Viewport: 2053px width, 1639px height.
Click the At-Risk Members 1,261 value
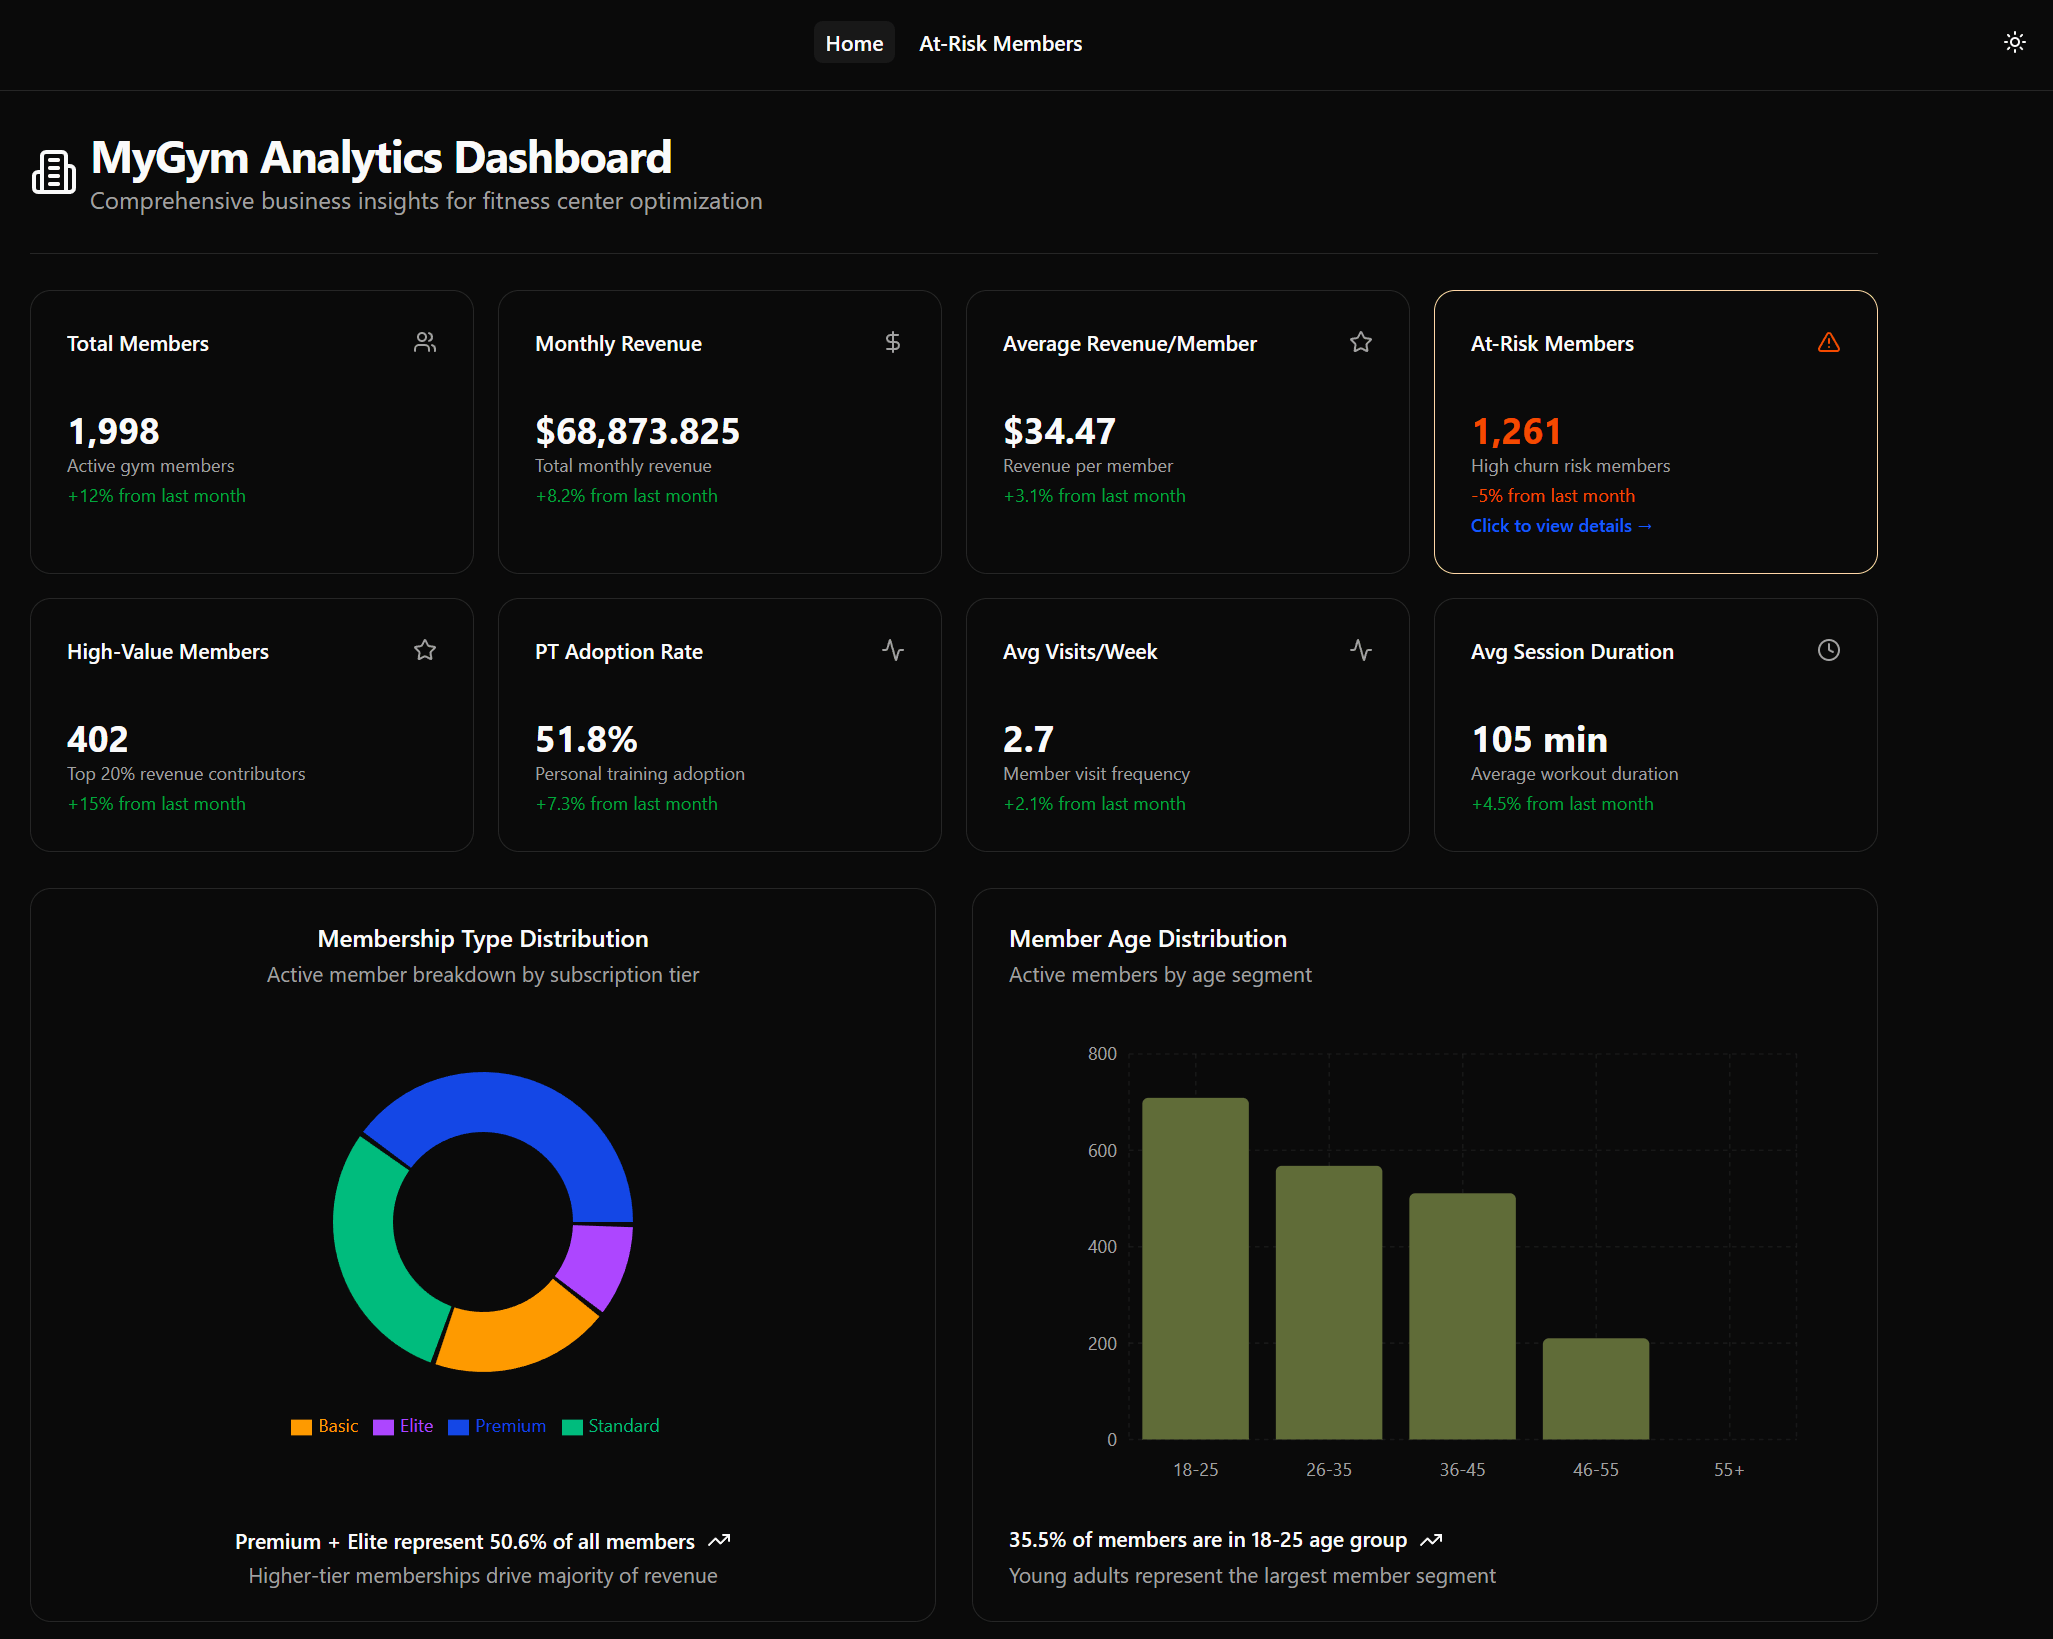click(x=1516, y=431)
